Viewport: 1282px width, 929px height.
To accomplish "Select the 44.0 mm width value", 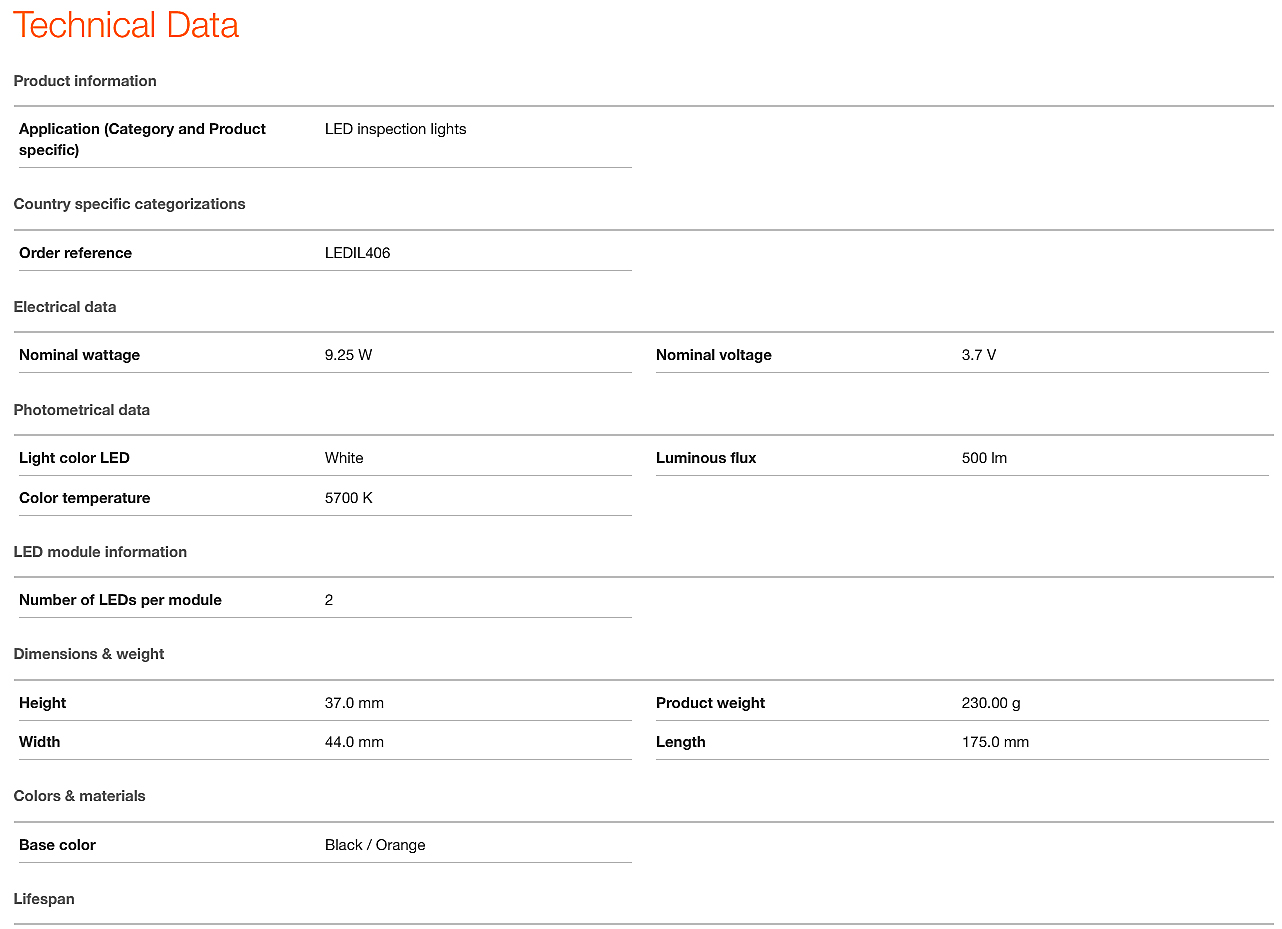I will [354, 742].
